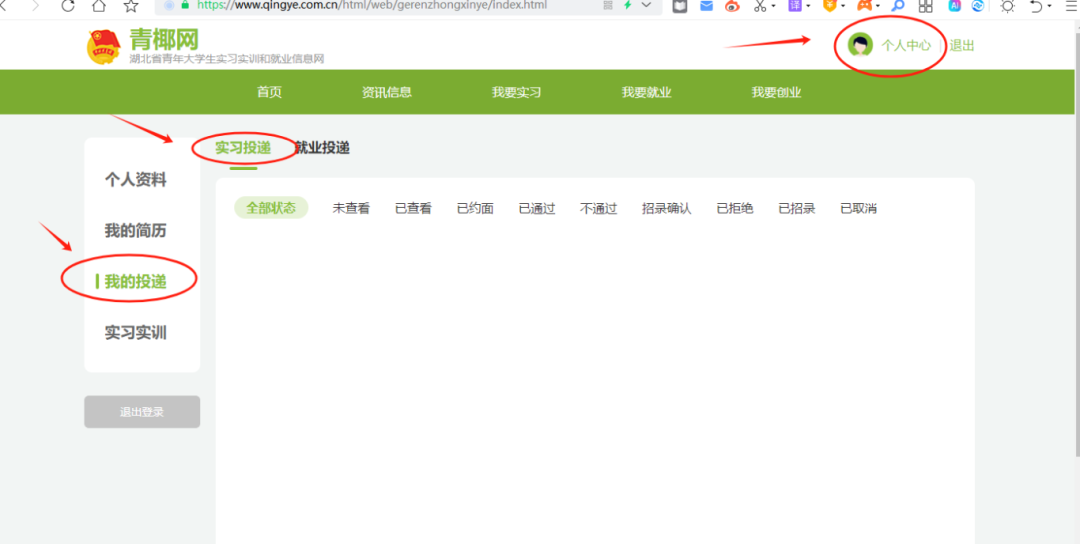The height and width of the screenshot is (544, 1080).
Task: Open the mail envelope extension icon
Action: tap(707, 6)
